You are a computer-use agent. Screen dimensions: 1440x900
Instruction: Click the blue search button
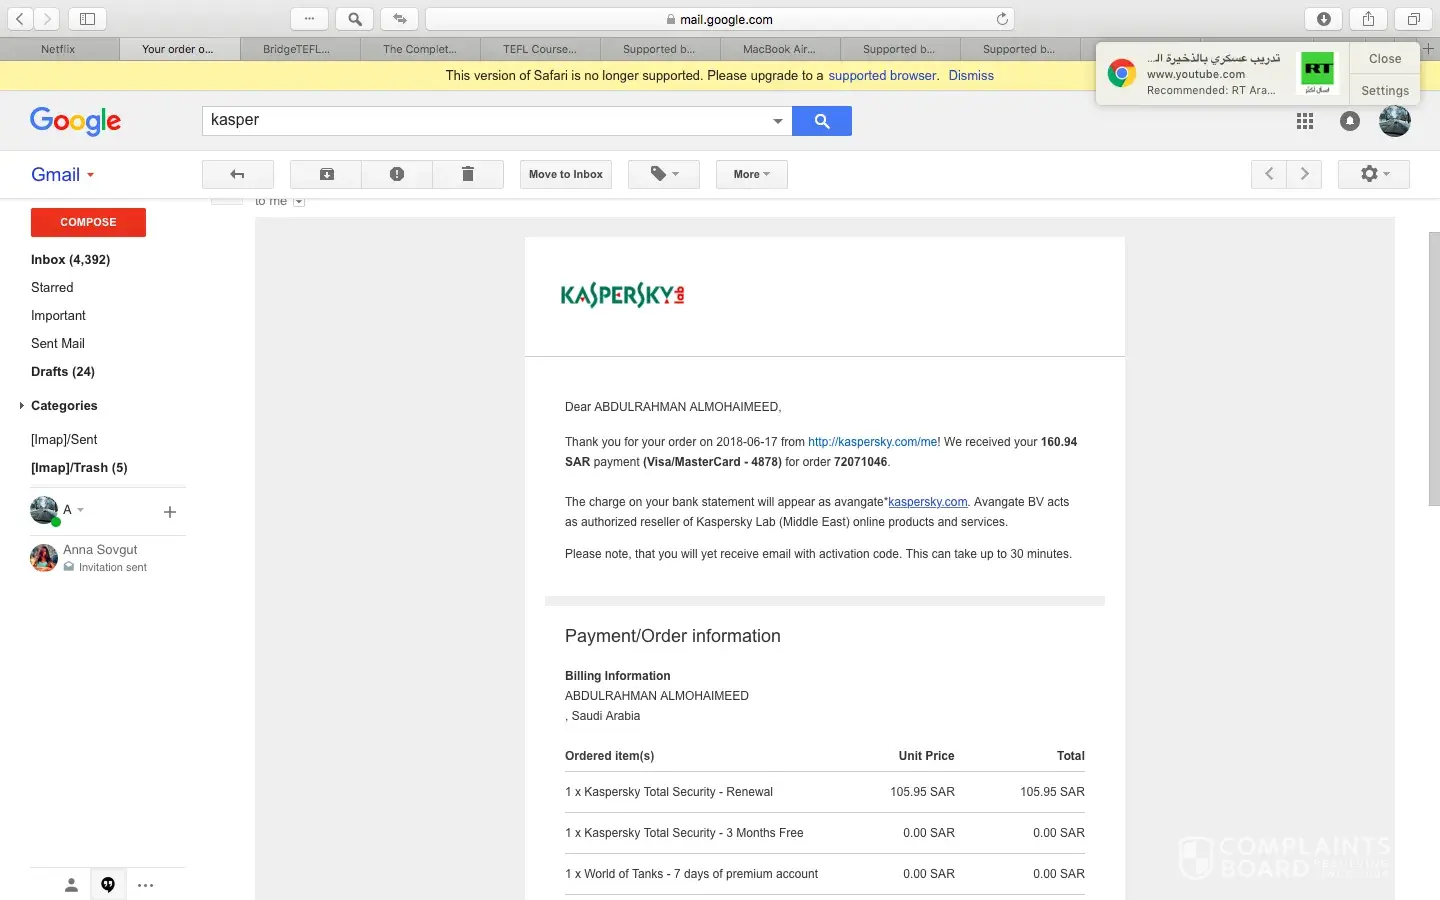[821, 121]
